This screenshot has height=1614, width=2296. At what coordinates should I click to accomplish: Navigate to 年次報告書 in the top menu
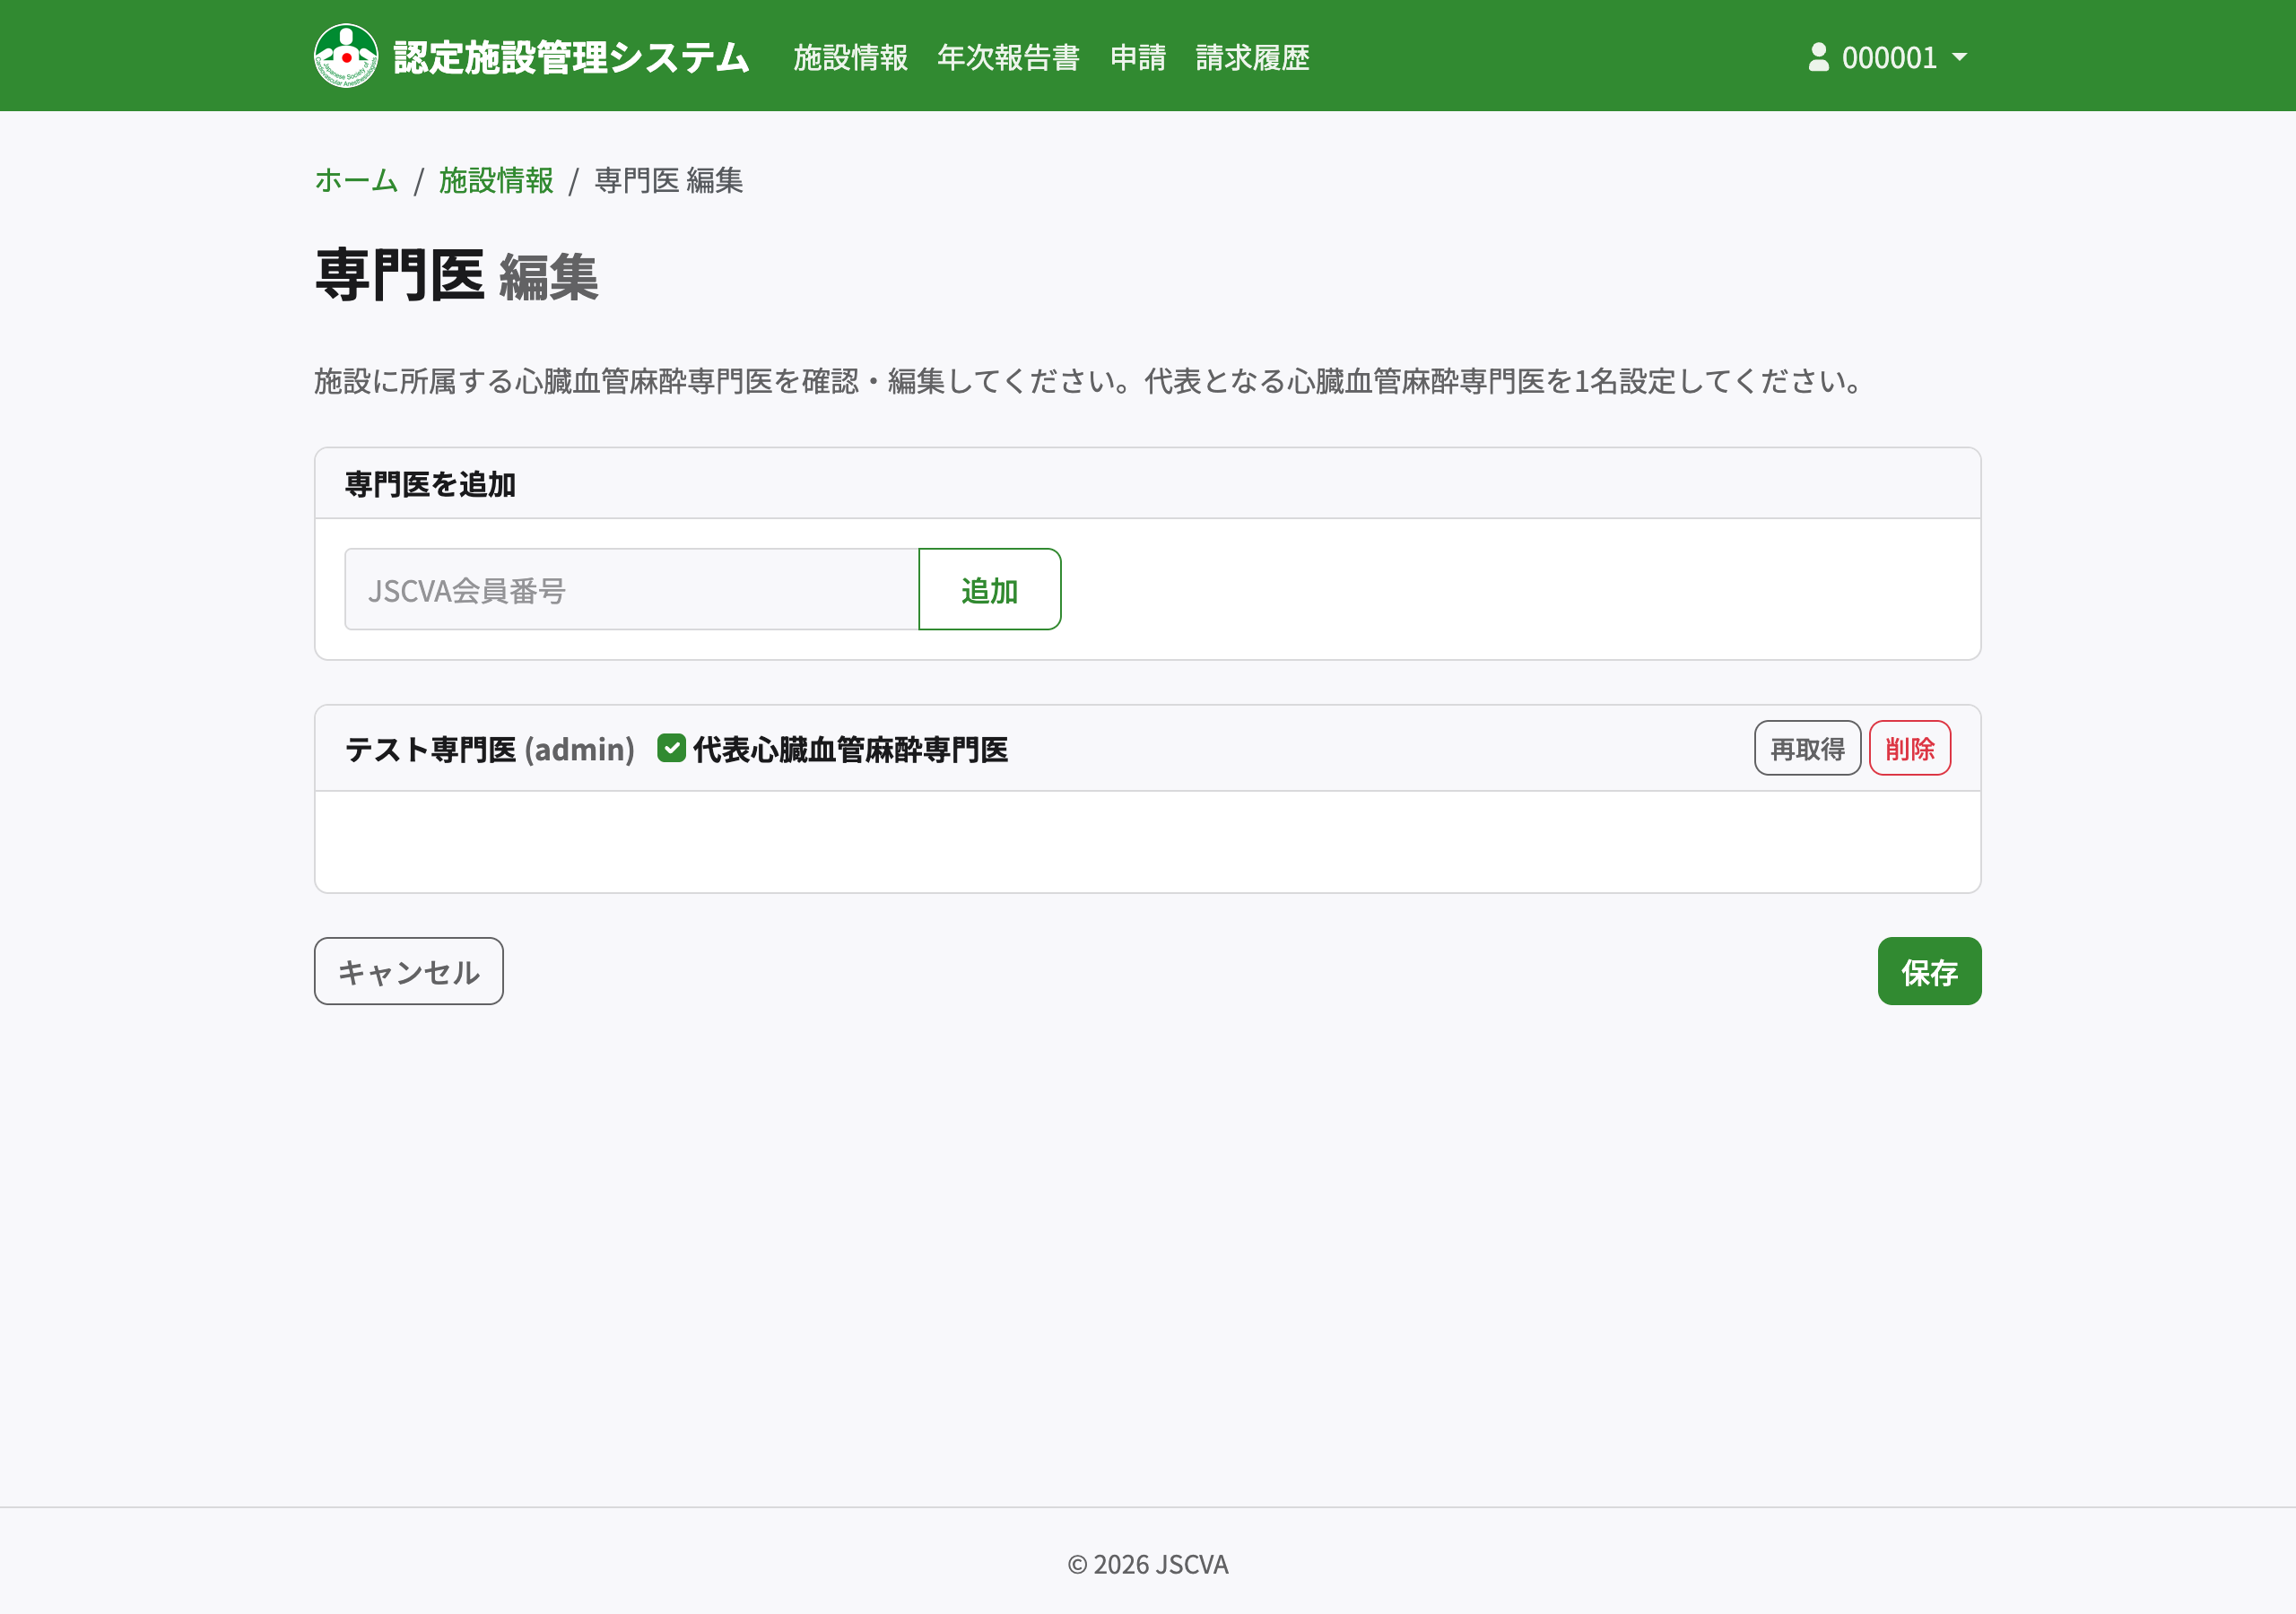1008,58
